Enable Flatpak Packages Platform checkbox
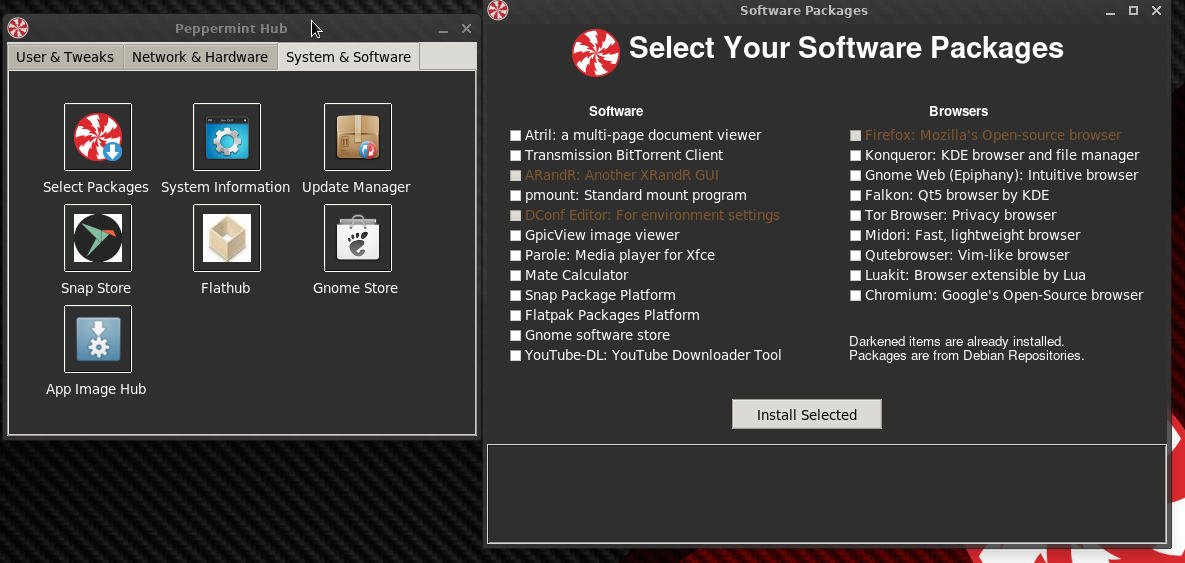This screenshot has width=1185, height=563. coord(515,316)
